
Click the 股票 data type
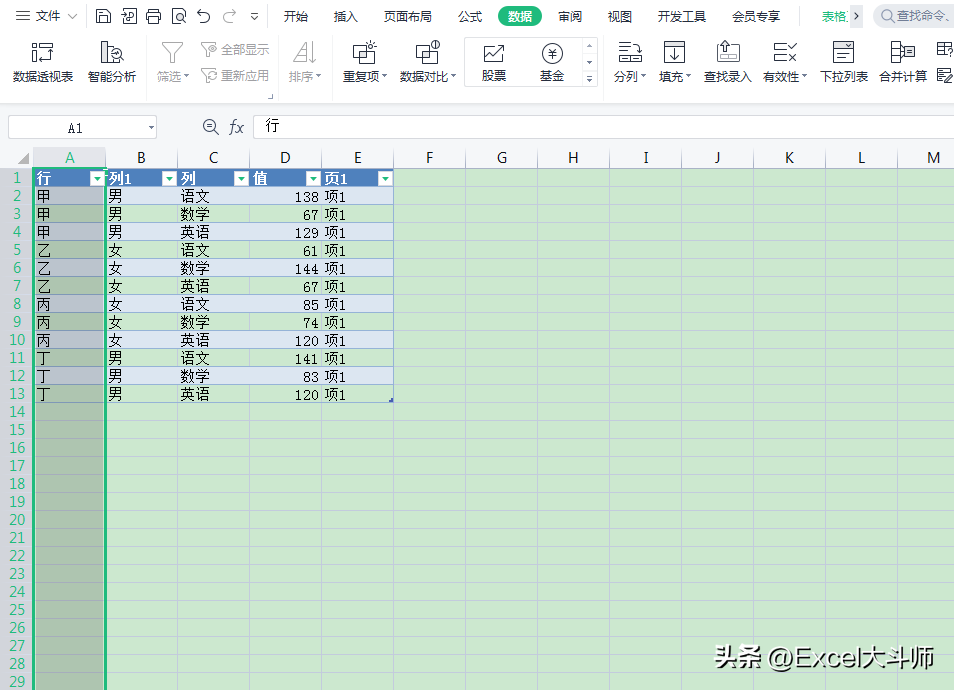(494, 62)
